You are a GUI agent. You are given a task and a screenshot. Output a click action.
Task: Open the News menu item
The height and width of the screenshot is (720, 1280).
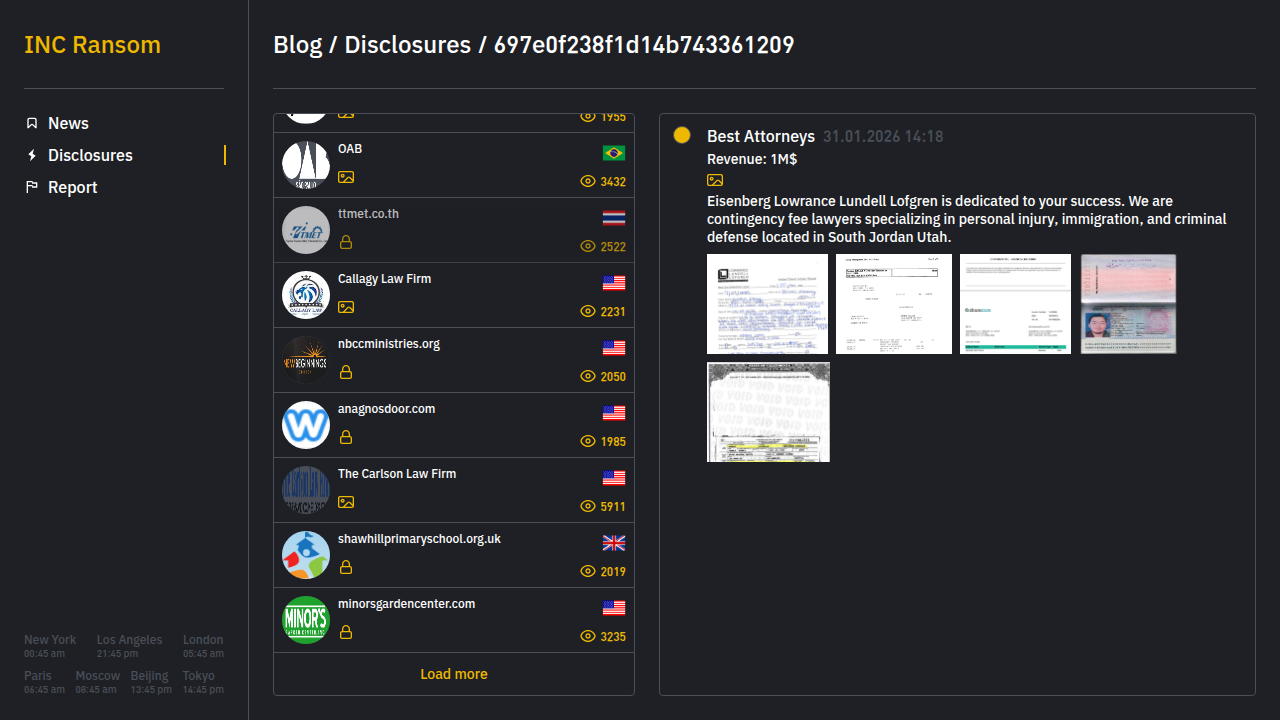click(x=68, y=123)
